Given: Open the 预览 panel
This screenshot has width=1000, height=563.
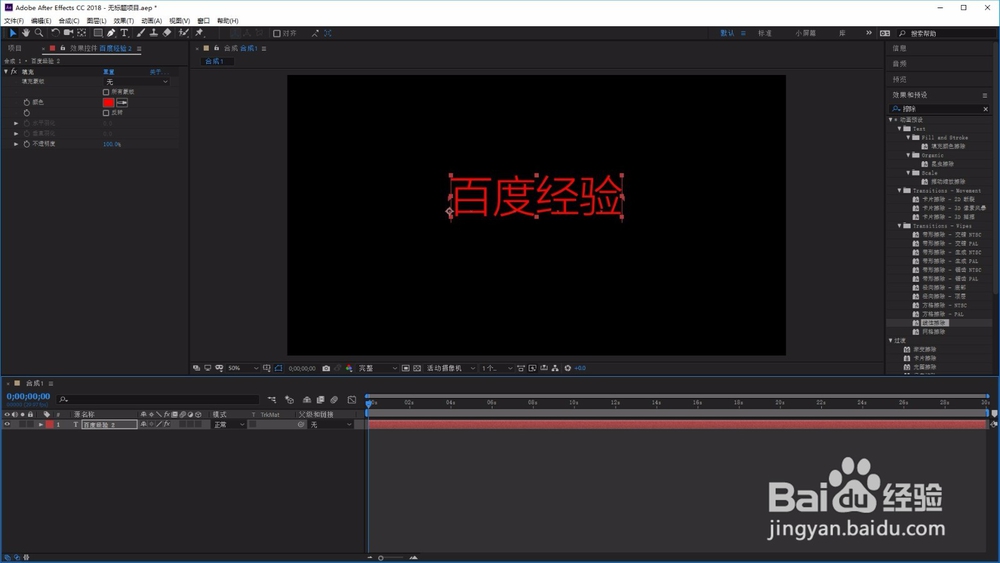Looking at the screenshot, I should [x=899, y=80].
